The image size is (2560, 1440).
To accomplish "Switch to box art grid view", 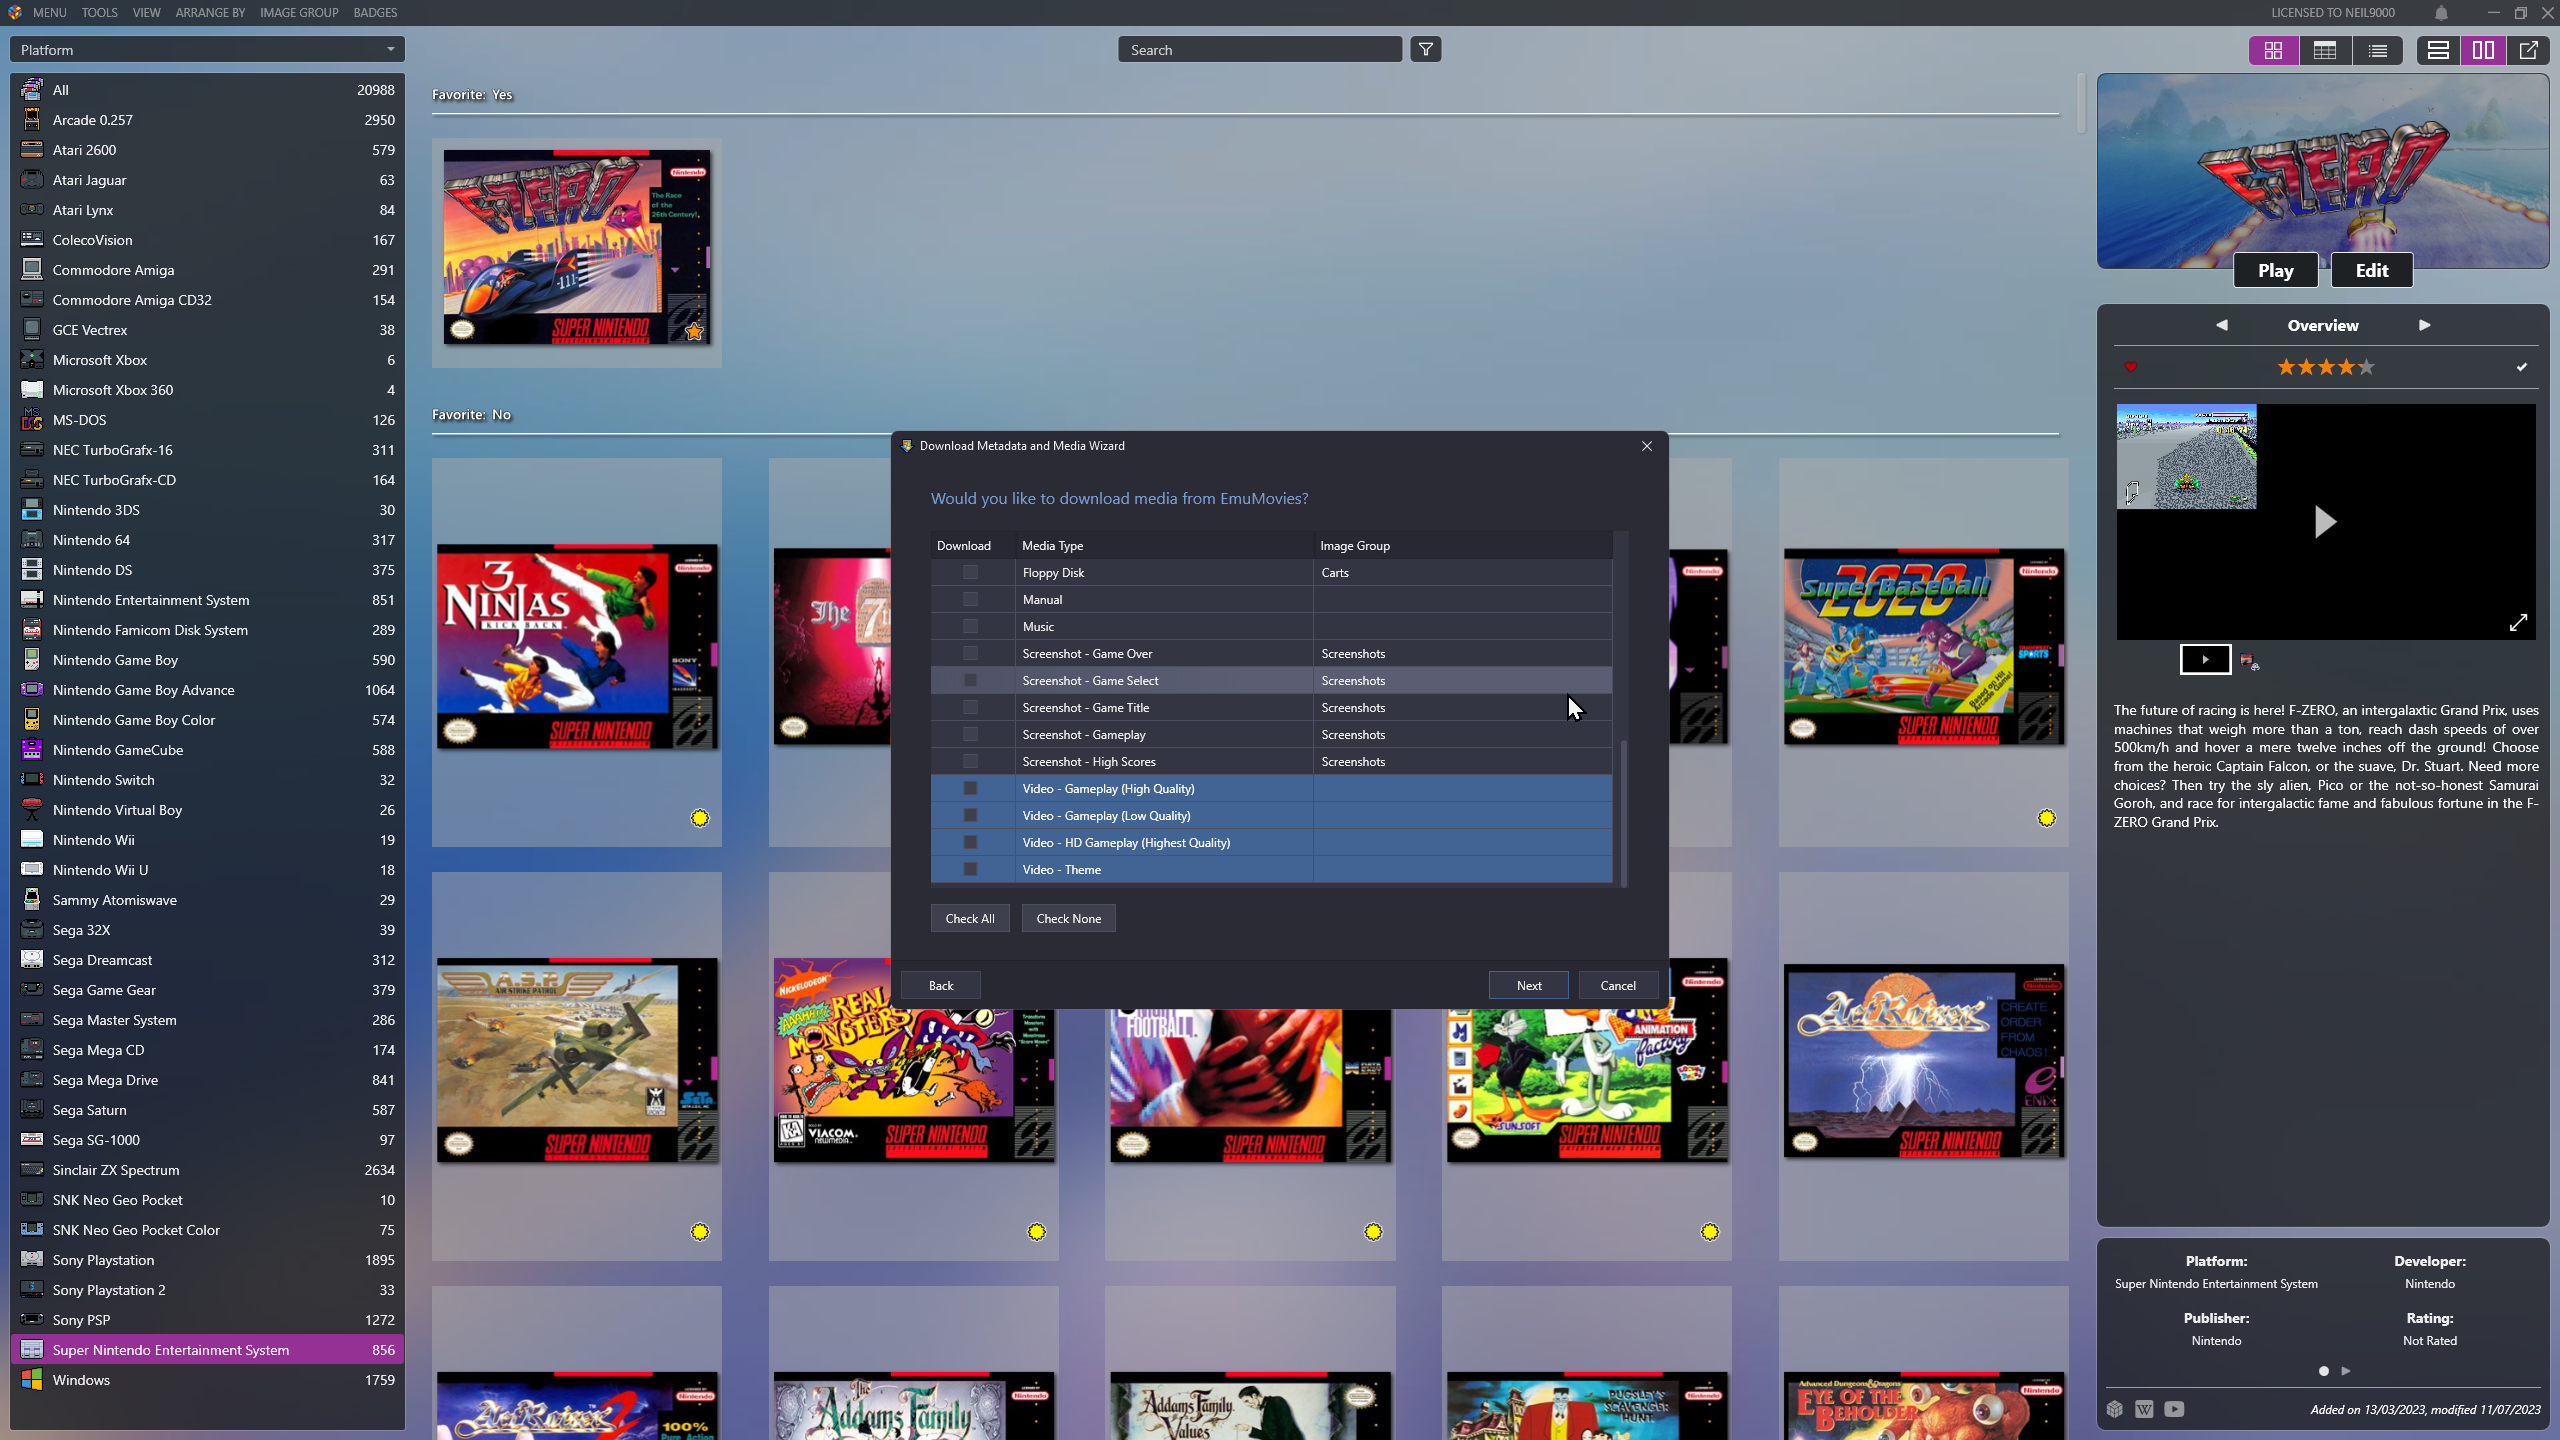I will (2273, 50).
